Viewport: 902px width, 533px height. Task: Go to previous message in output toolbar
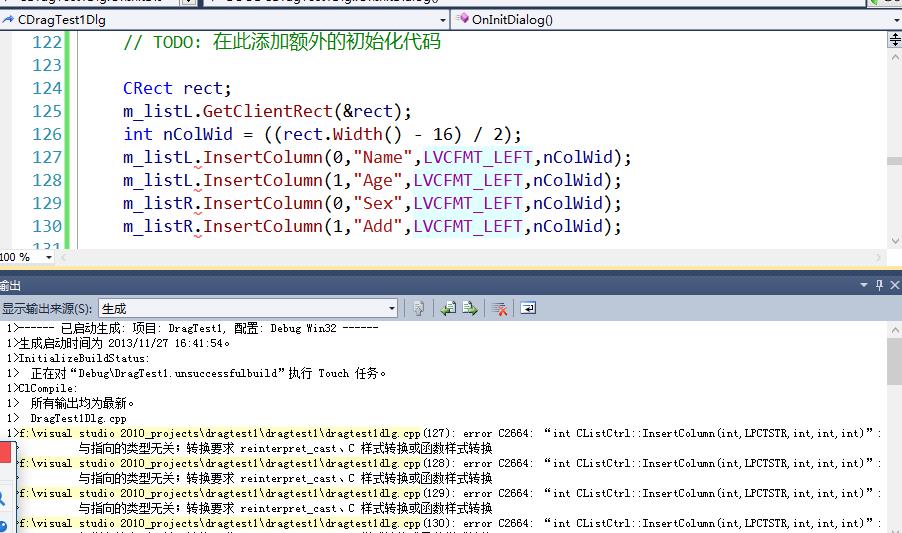pyautogui.click(x=448, y=309)
